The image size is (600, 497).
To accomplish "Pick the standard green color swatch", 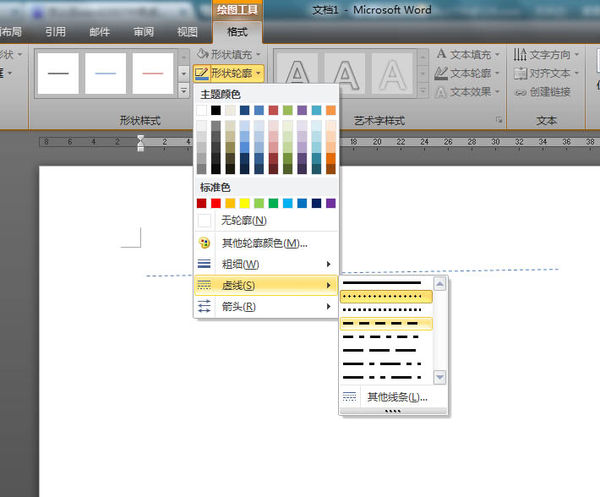I will point(273,203).
